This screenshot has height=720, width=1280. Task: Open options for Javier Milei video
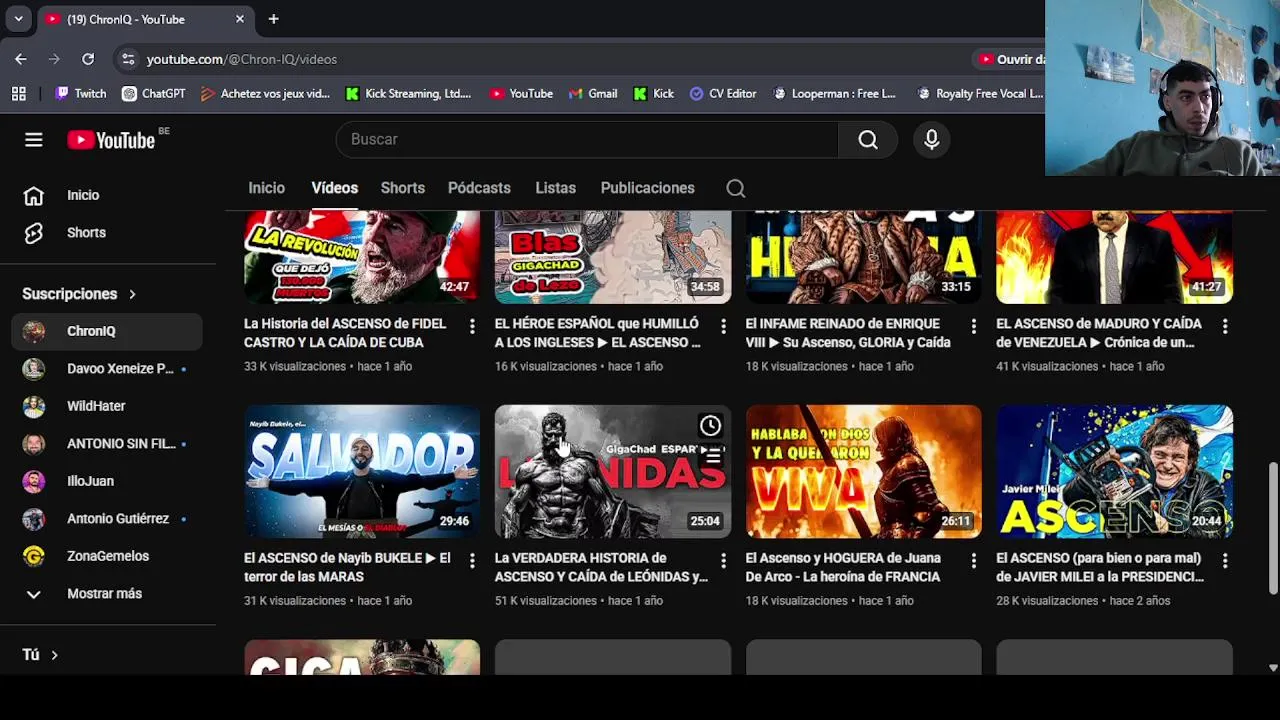coord(1224,561)
